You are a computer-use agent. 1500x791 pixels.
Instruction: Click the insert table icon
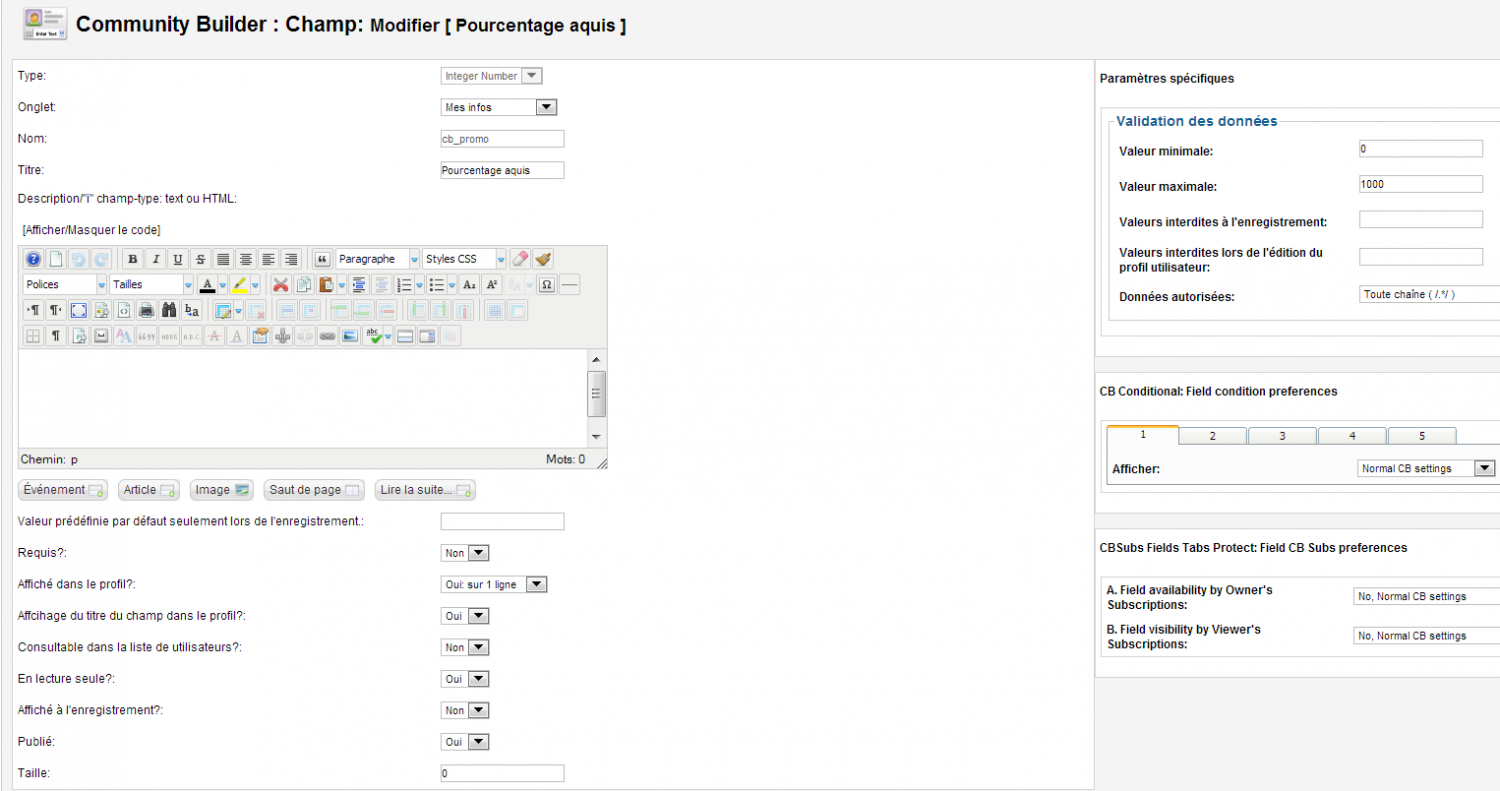click(x=224, y=310)
